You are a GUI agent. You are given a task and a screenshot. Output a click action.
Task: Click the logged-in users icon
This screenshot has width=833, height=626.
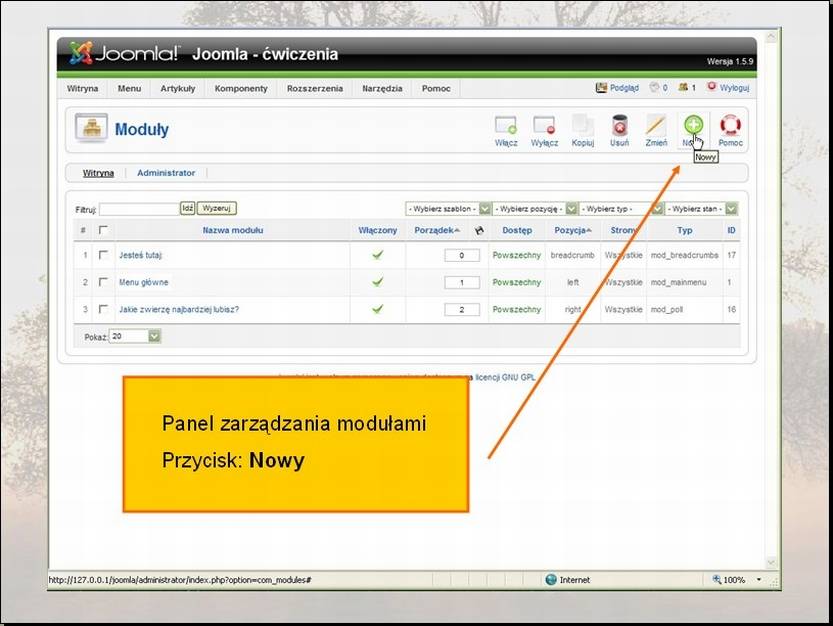pyautogui.click(x=683, y=87)
